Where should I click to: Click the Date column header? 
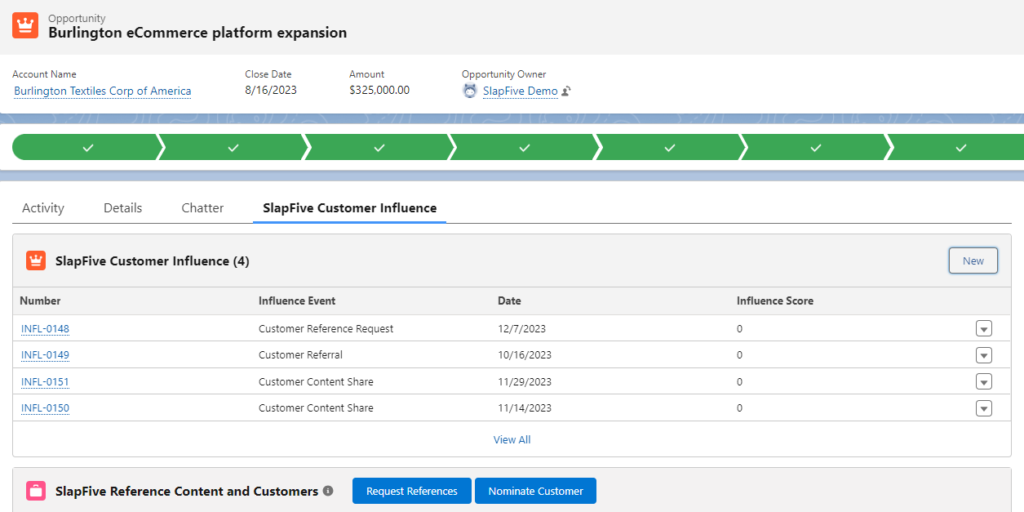[x=509, y=301]
